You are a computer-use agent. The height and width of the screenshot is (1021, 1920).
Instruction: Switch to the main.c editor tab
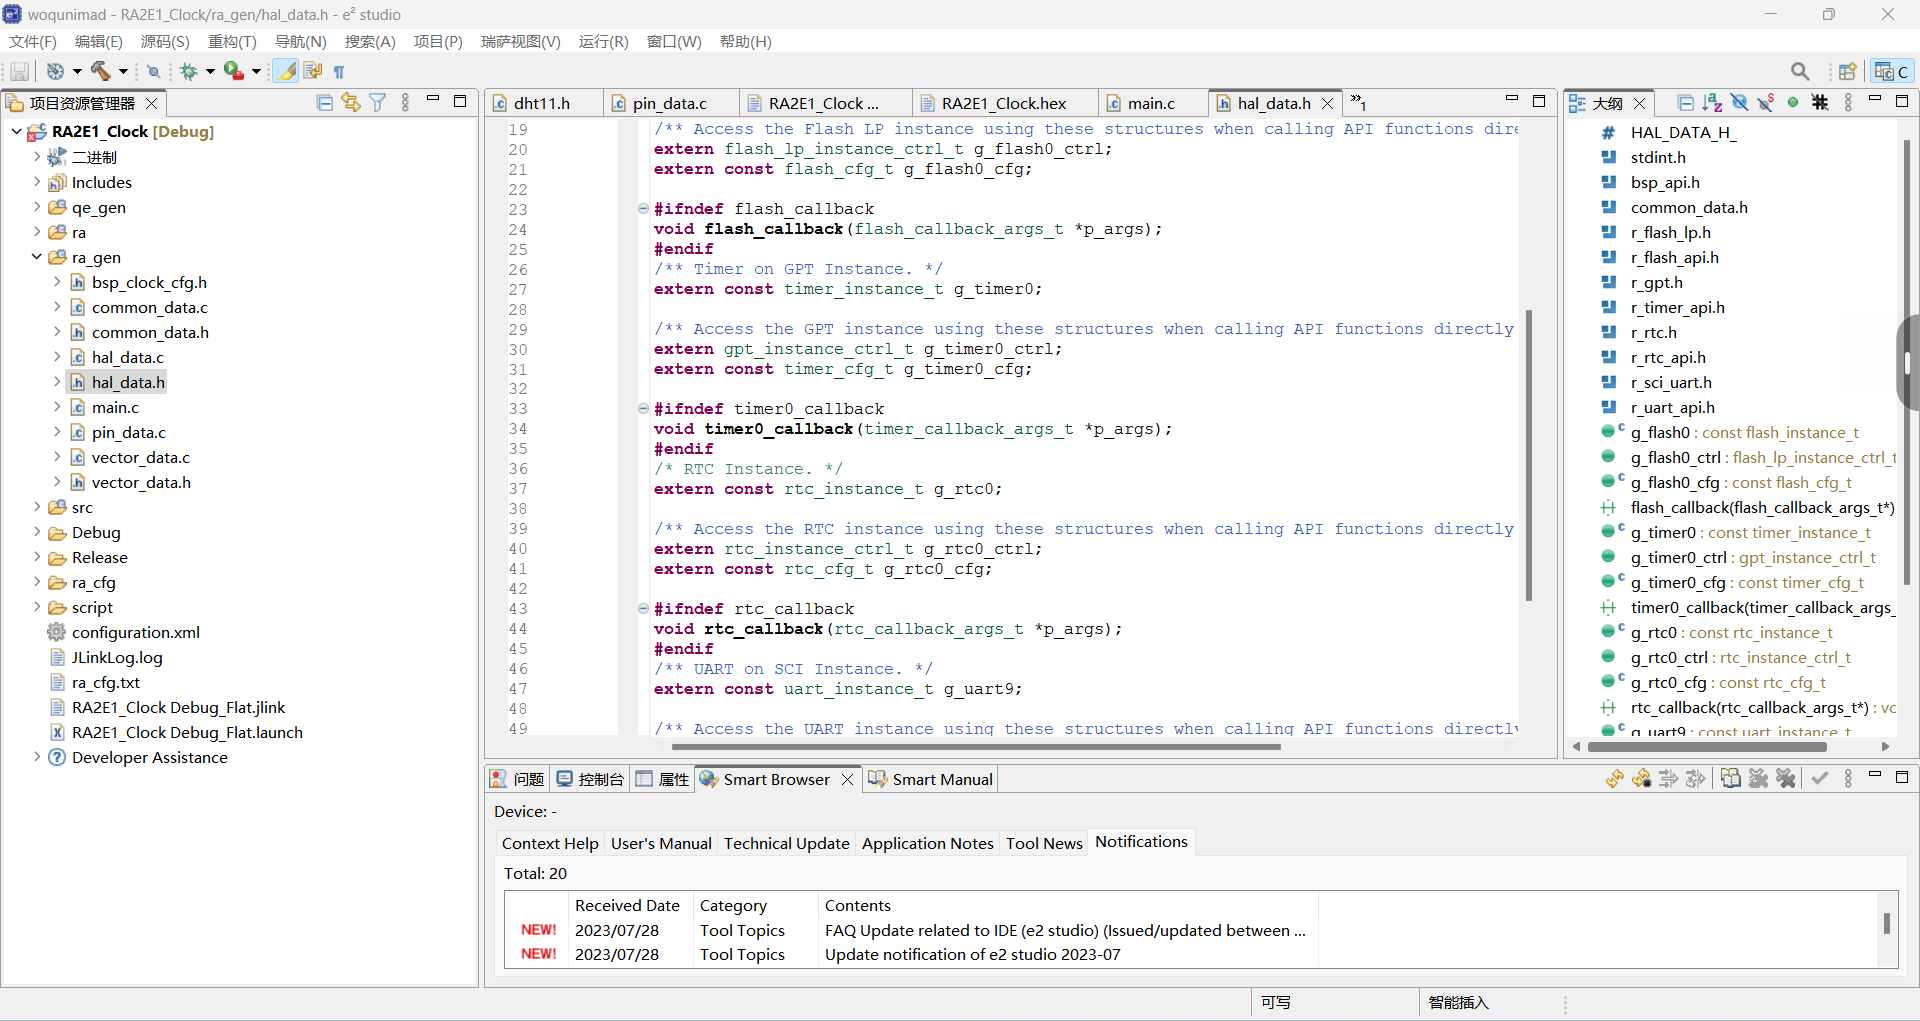[1151, 103]
